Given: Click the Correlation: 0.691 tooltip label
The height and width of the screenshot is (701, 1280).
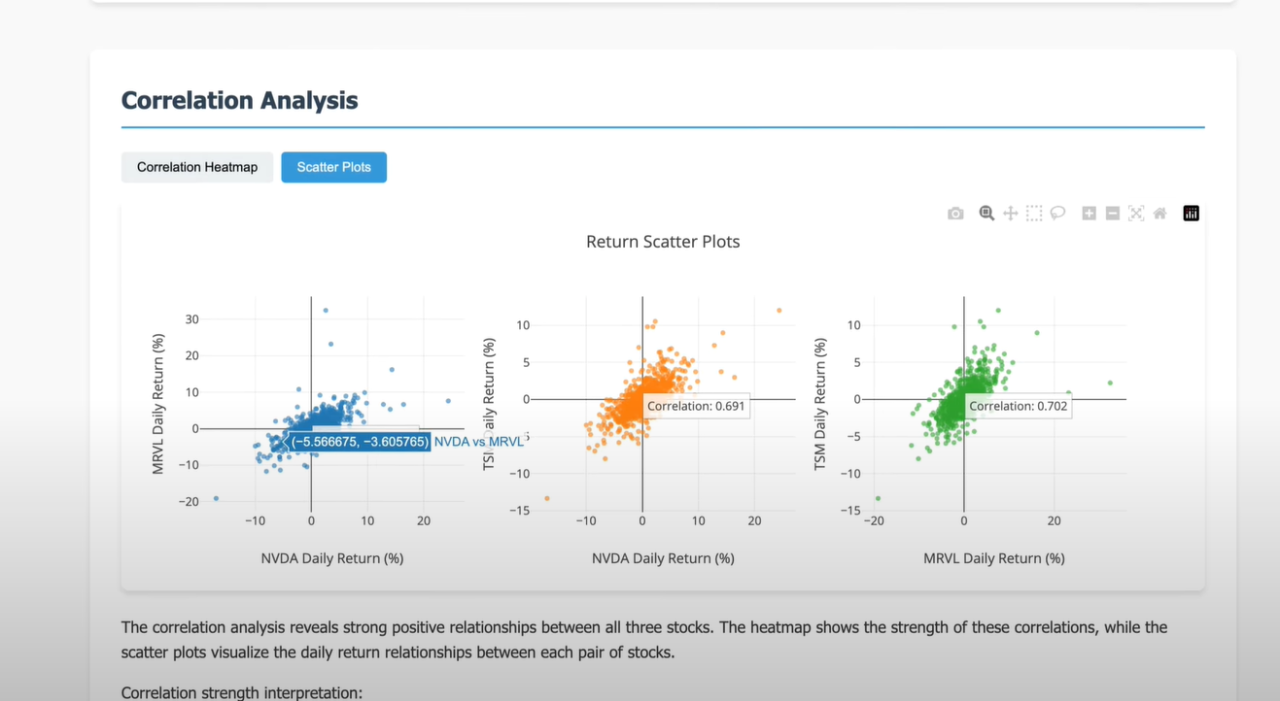Looking at the screenshot, I should (x=695, y=406).
